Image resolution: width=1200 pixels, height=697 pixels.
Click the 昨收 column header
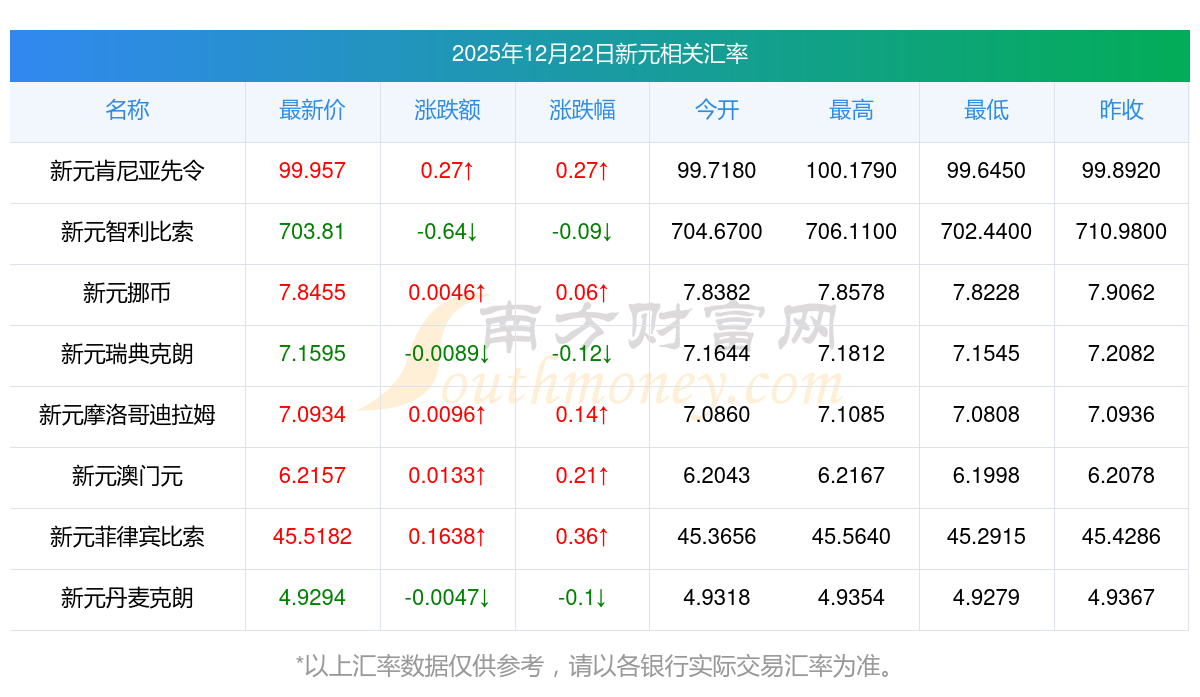coord(1121,110)
